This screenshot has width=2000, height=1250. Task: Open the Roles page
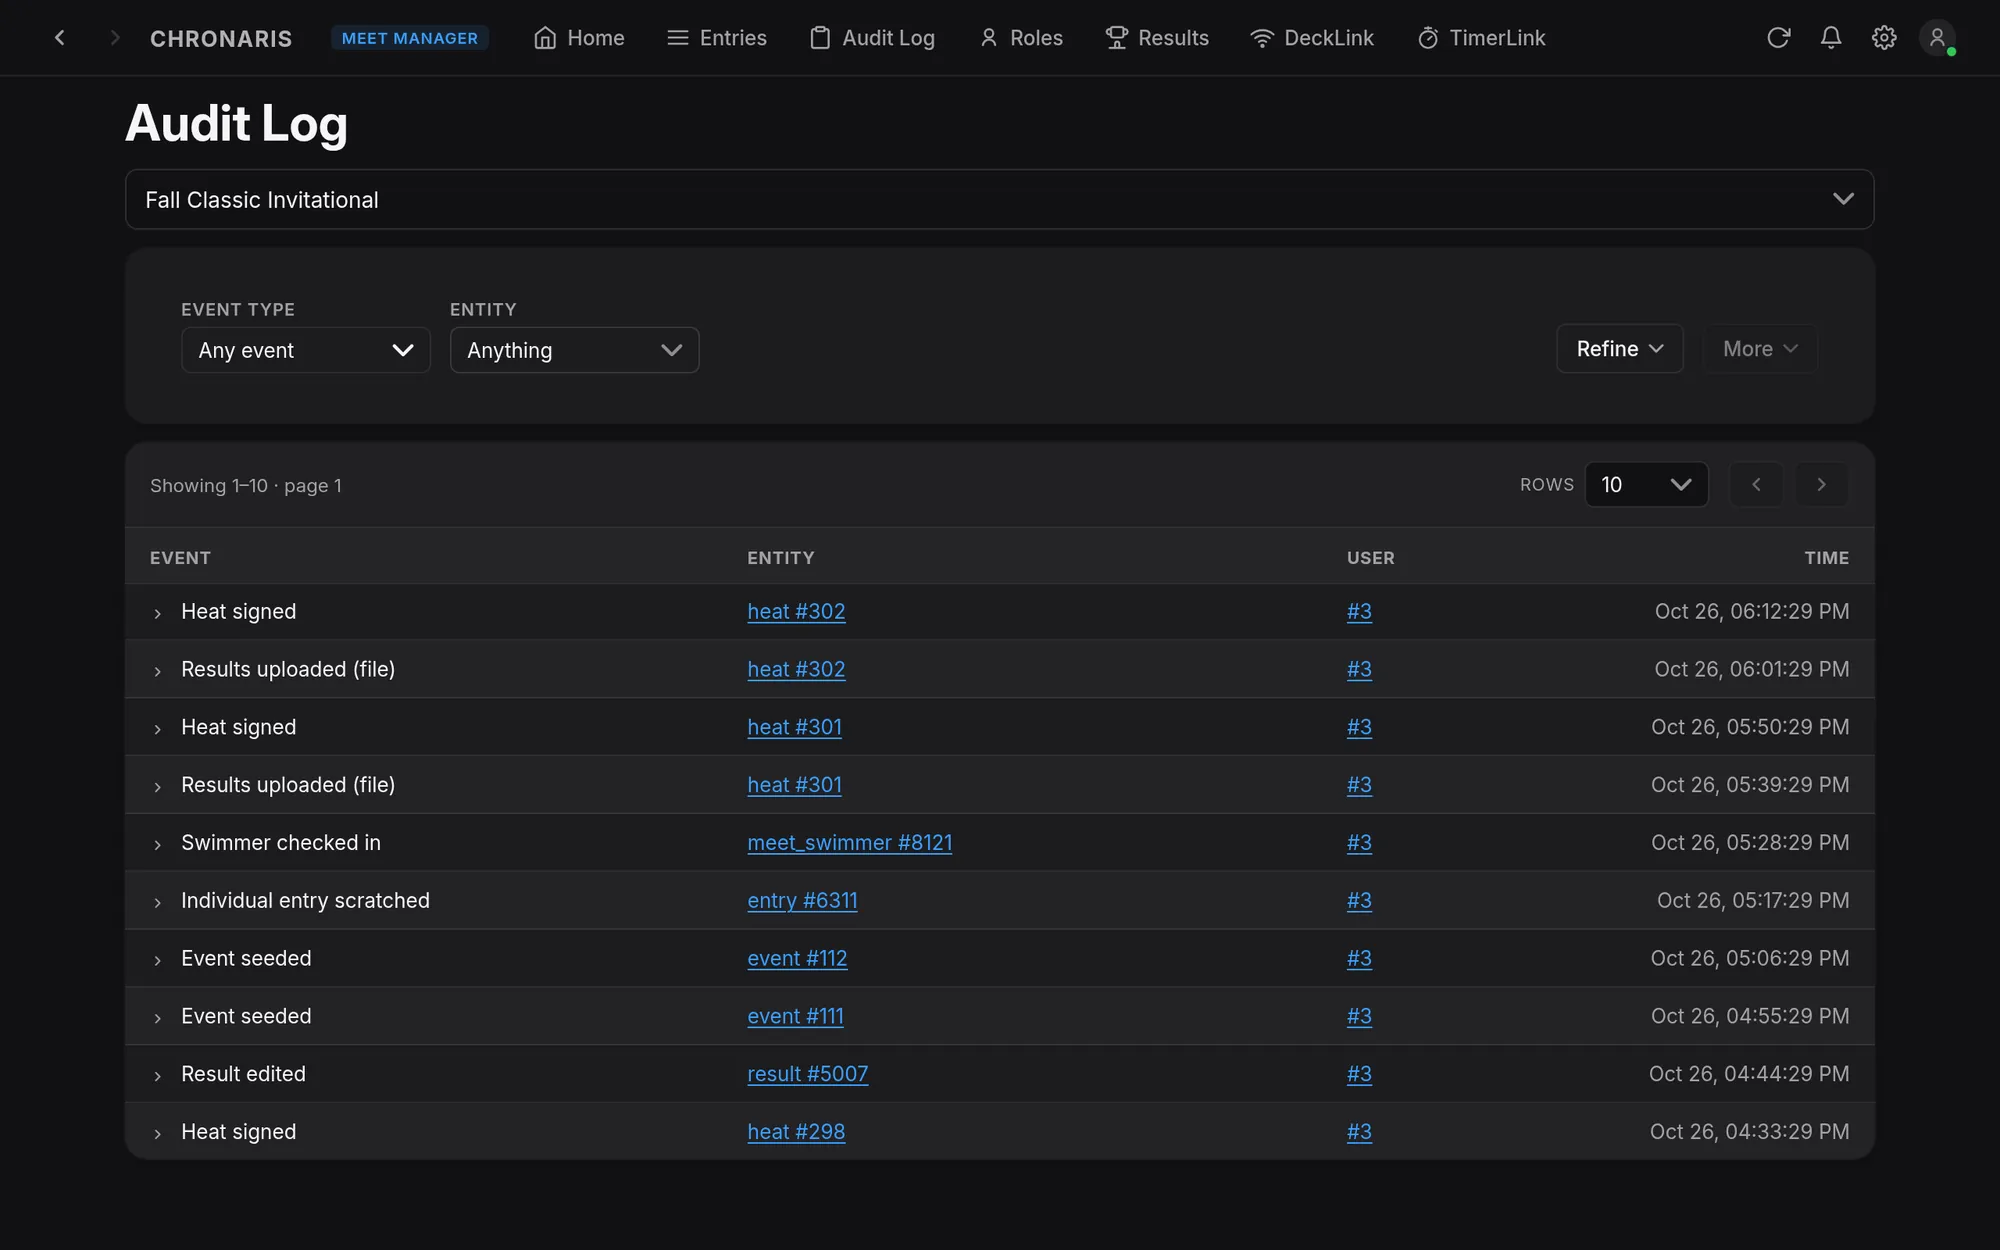pyautogui.click(x=1021, y=38)
